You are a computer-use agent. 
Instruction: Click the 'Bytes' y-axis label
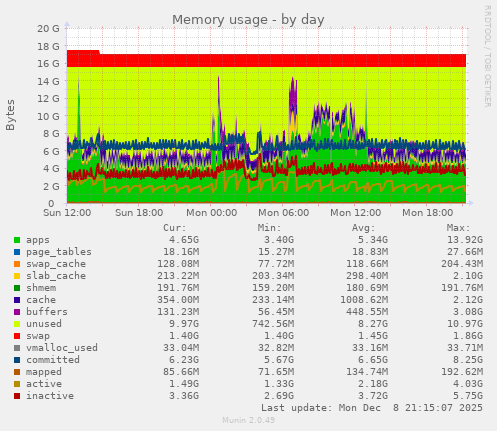tap(11, 115)
